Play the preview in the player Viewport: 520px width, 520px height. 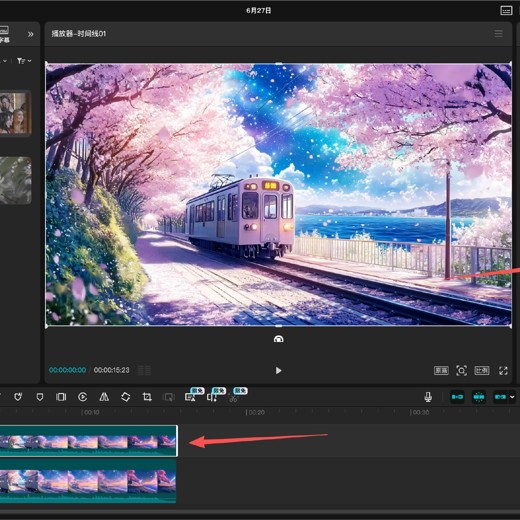(278, 370)
